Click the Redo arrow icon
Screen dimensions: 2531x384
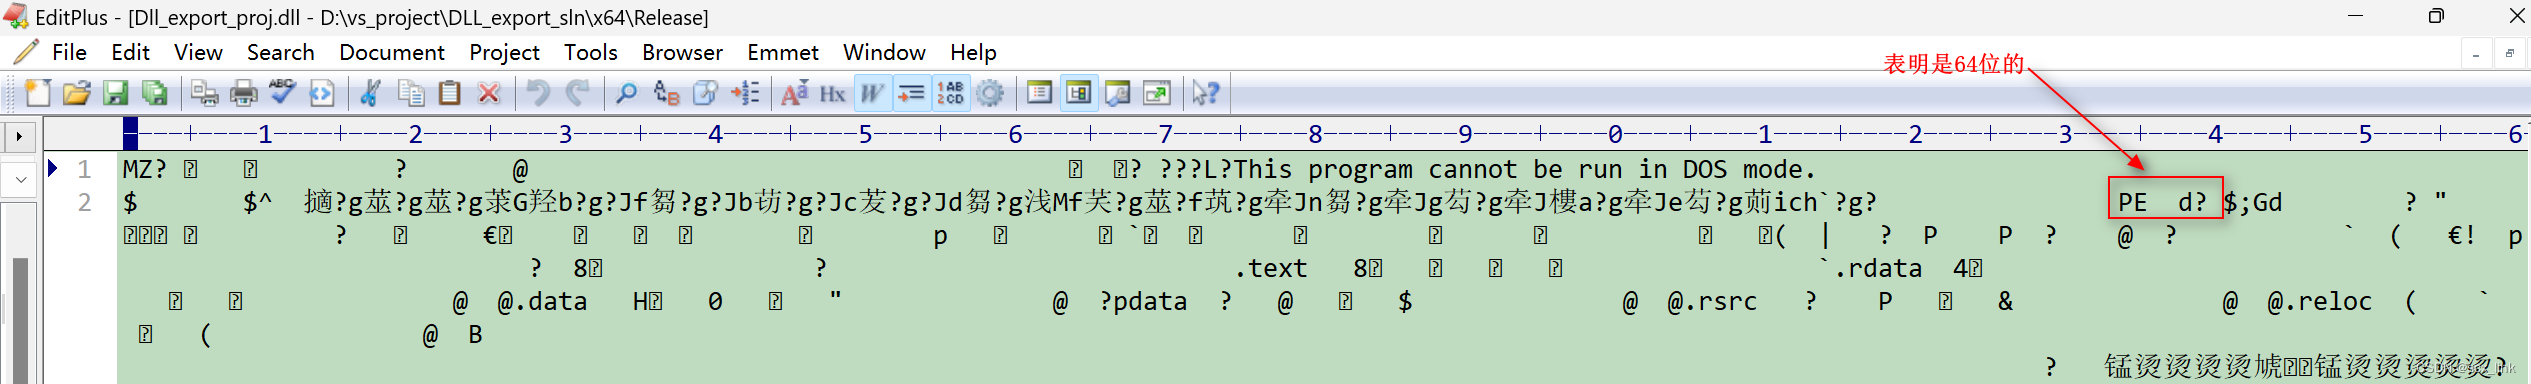tap(577, 93)
